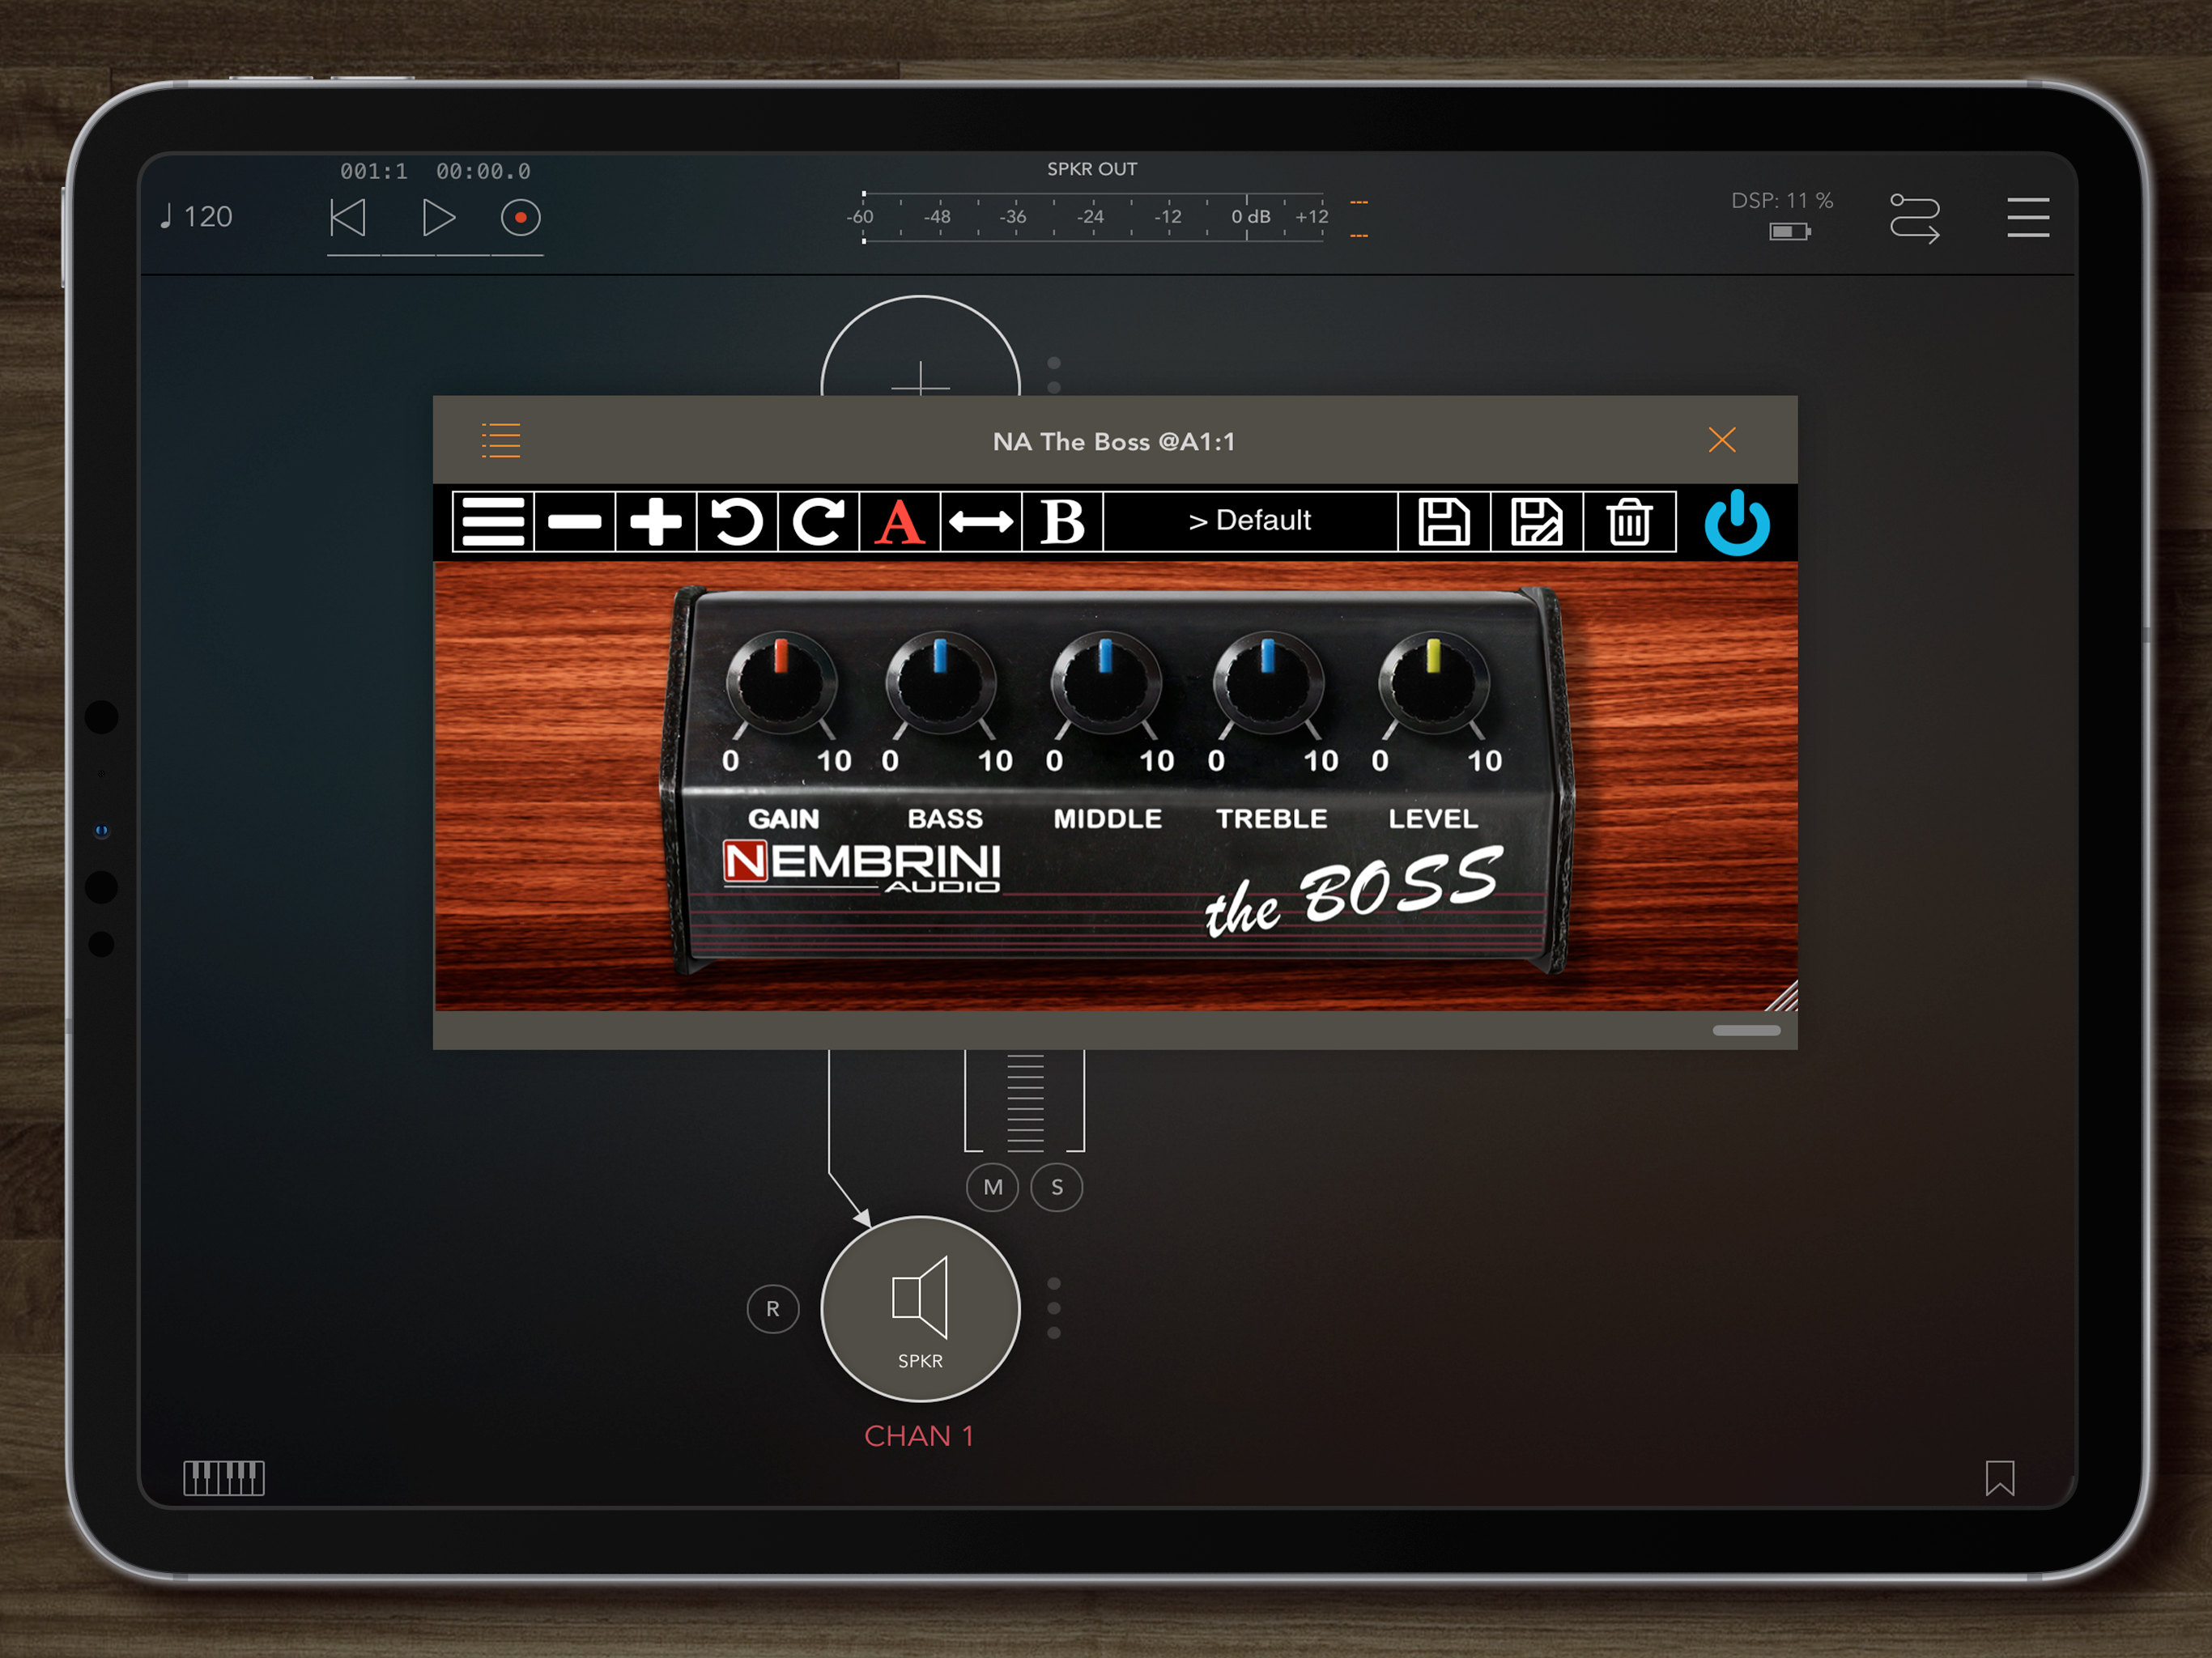The image size is (2212, 1658).
Task: Click the grey handle below the plugin
Action: point(1746,1030)
